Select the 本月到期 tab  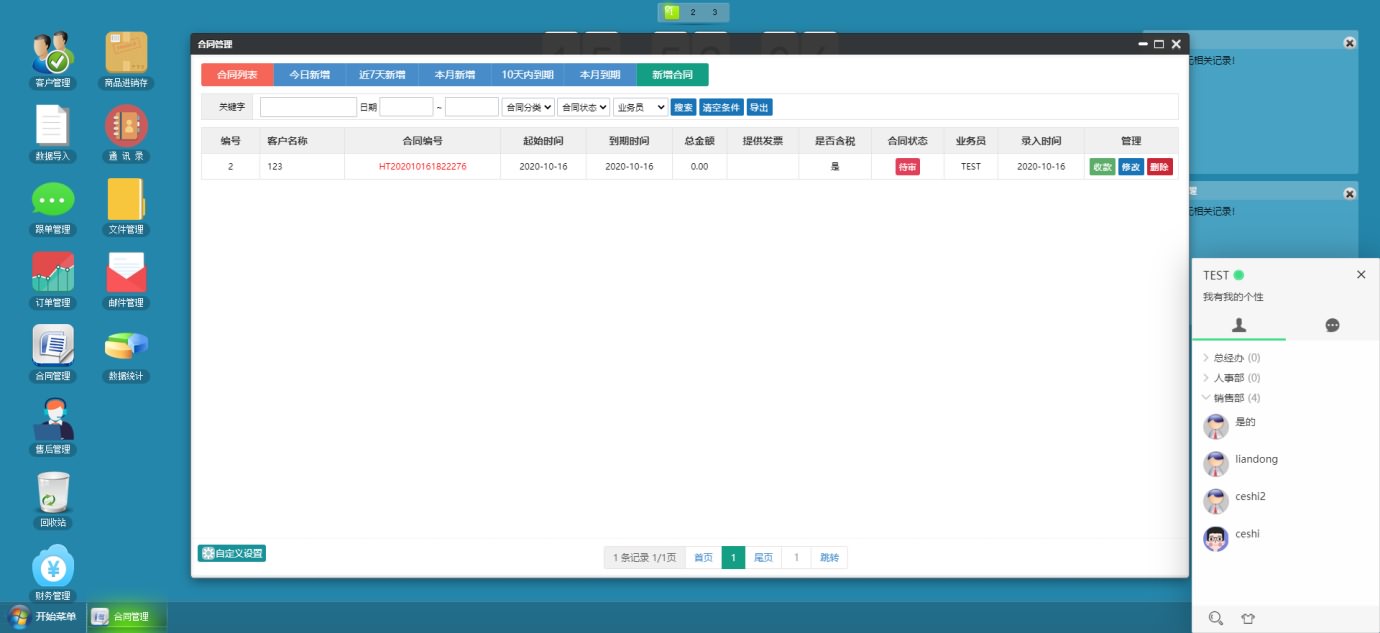tap(600, 75)
